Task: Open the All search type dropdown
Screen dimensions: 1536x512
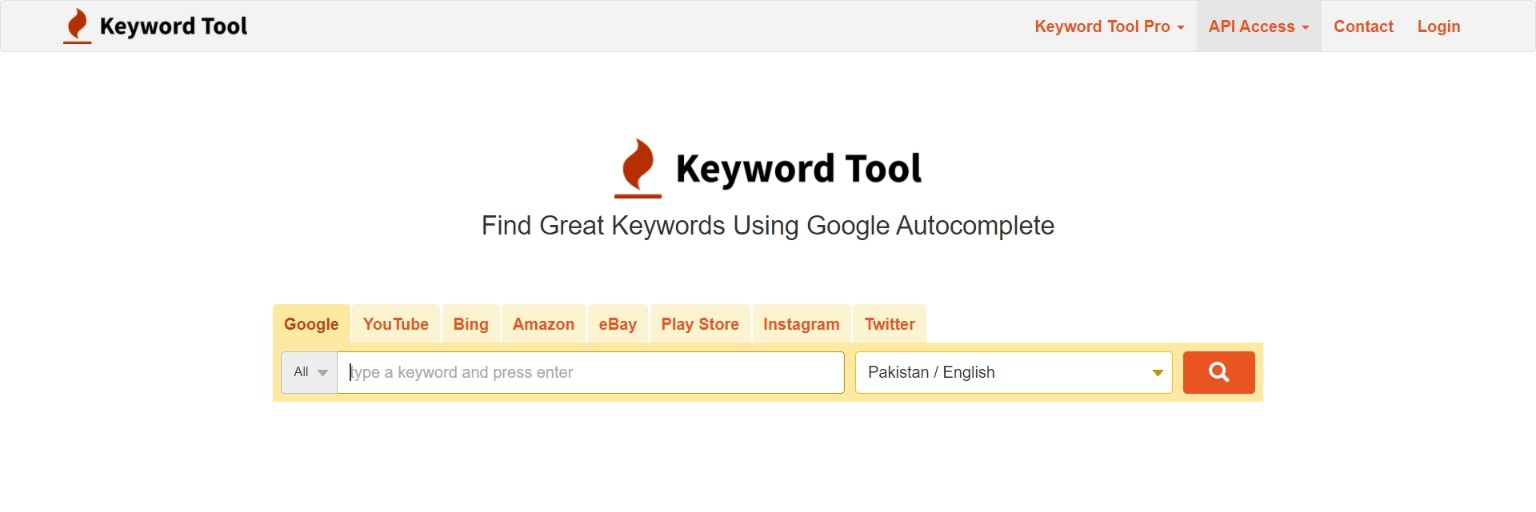Action: [309, 372]
